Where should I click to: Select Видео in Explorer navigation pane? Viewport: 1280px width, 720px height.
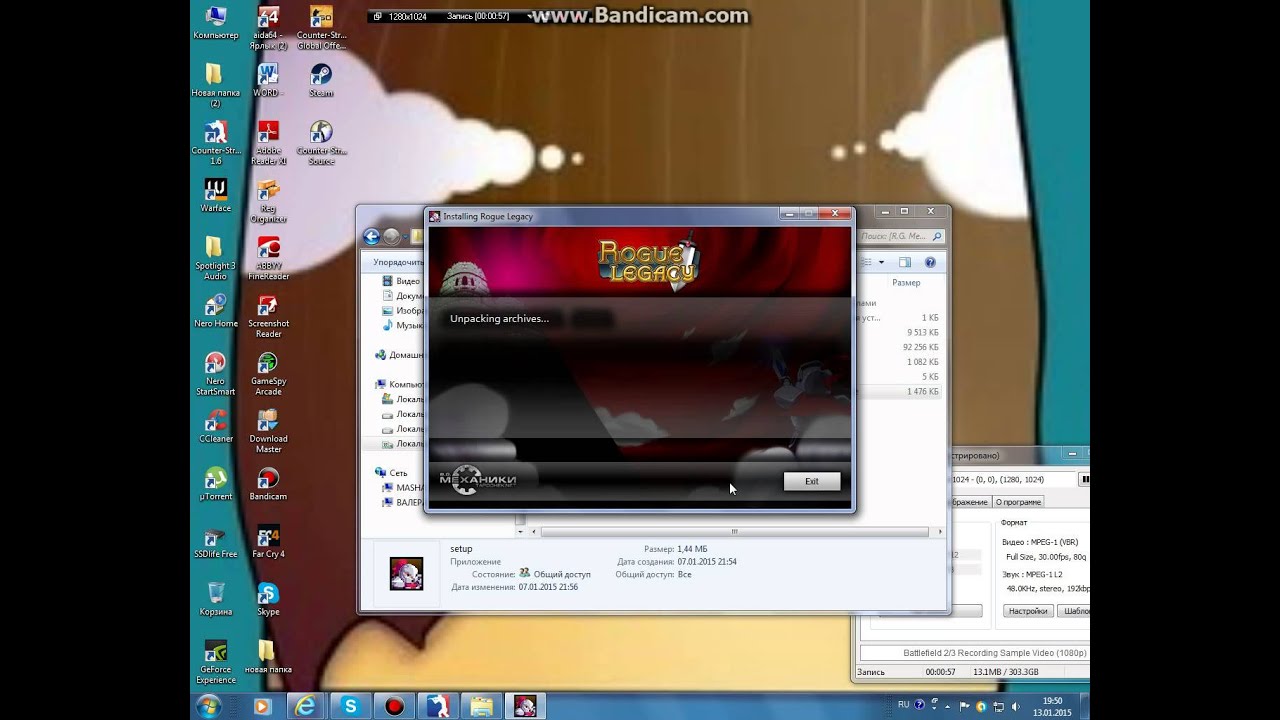[401, 281]
